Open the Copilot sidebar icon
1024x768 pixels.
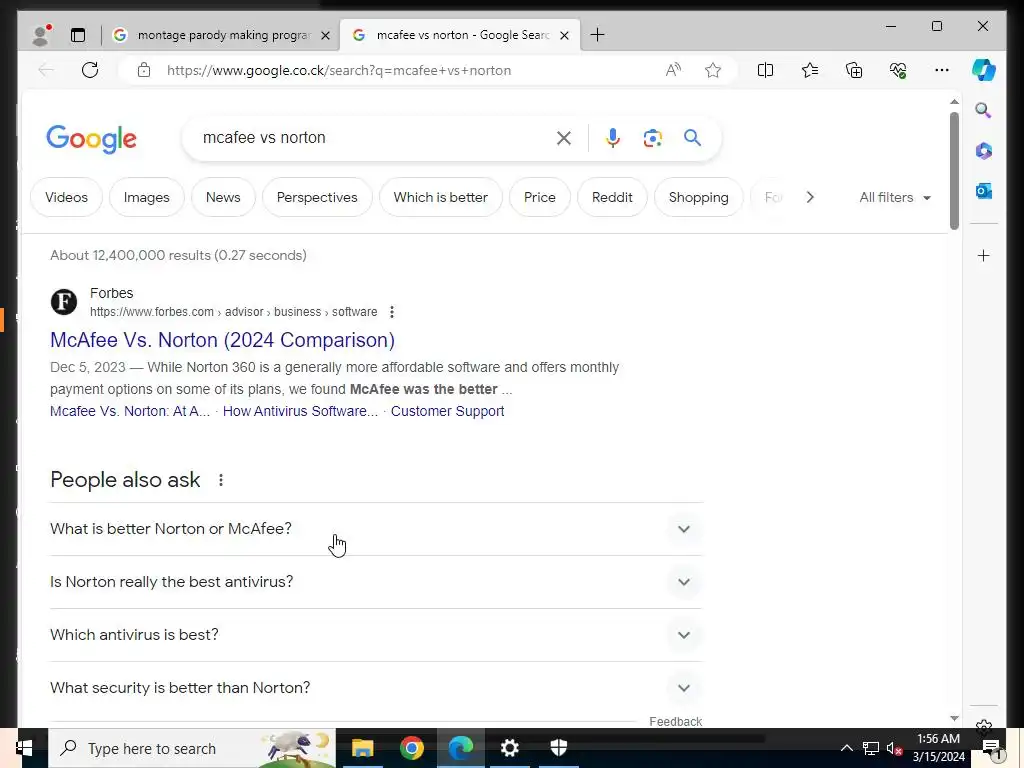[984, 70]
